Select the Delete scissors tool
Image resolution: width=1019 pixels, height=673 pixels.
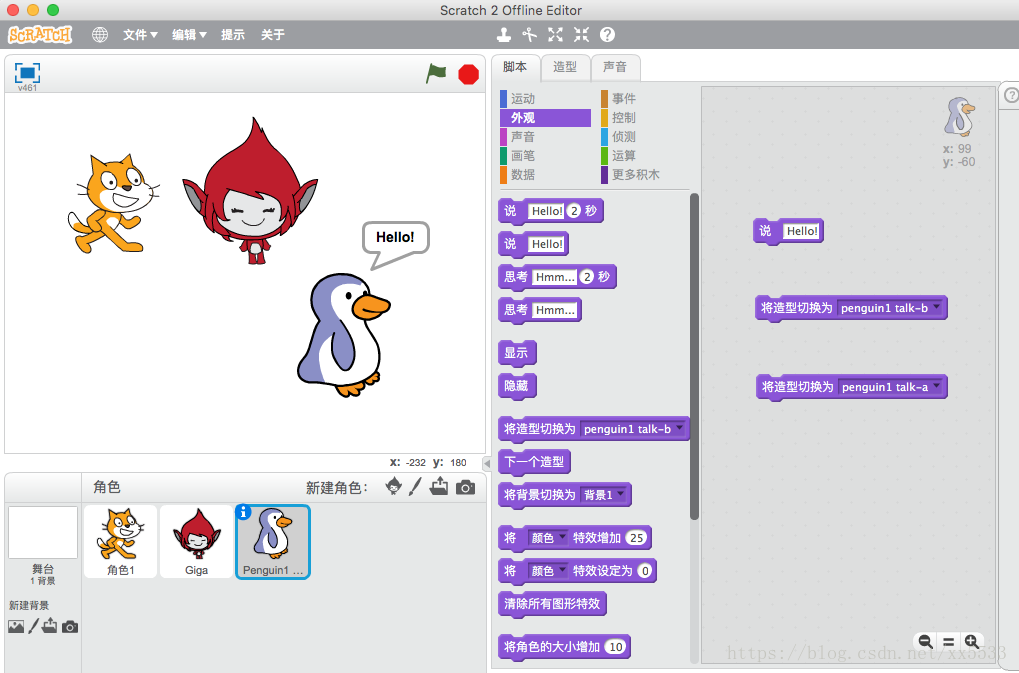(x=530, y=34)
